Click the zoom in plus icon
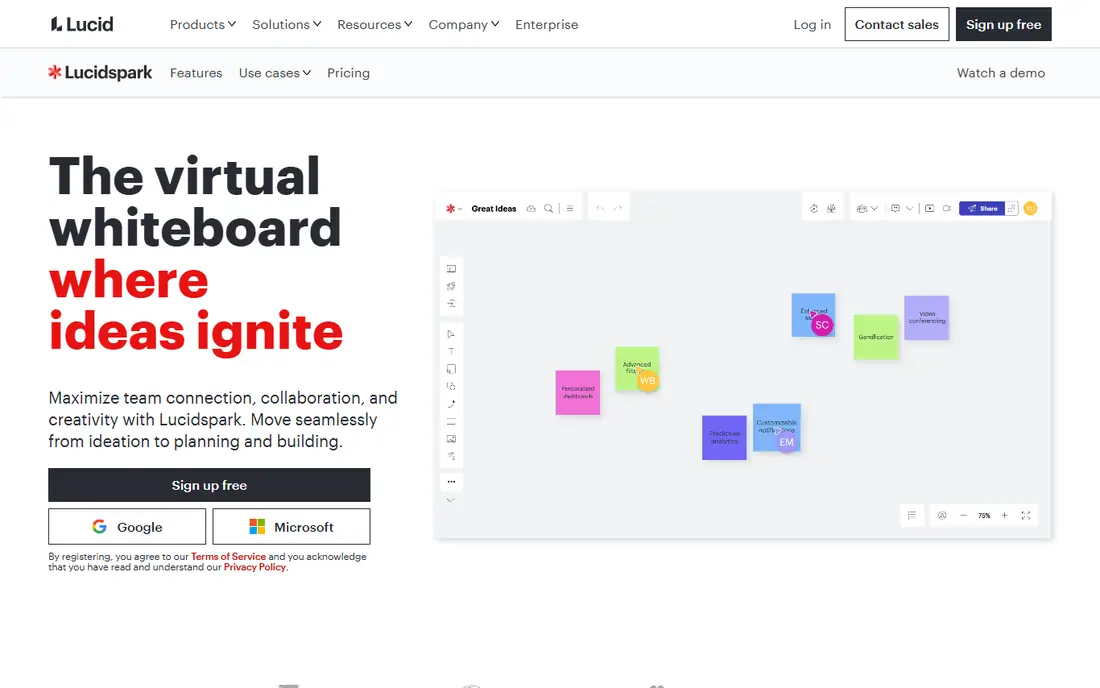The height and width of the screenshot is (688, 1100). (x=1005, y=515)
